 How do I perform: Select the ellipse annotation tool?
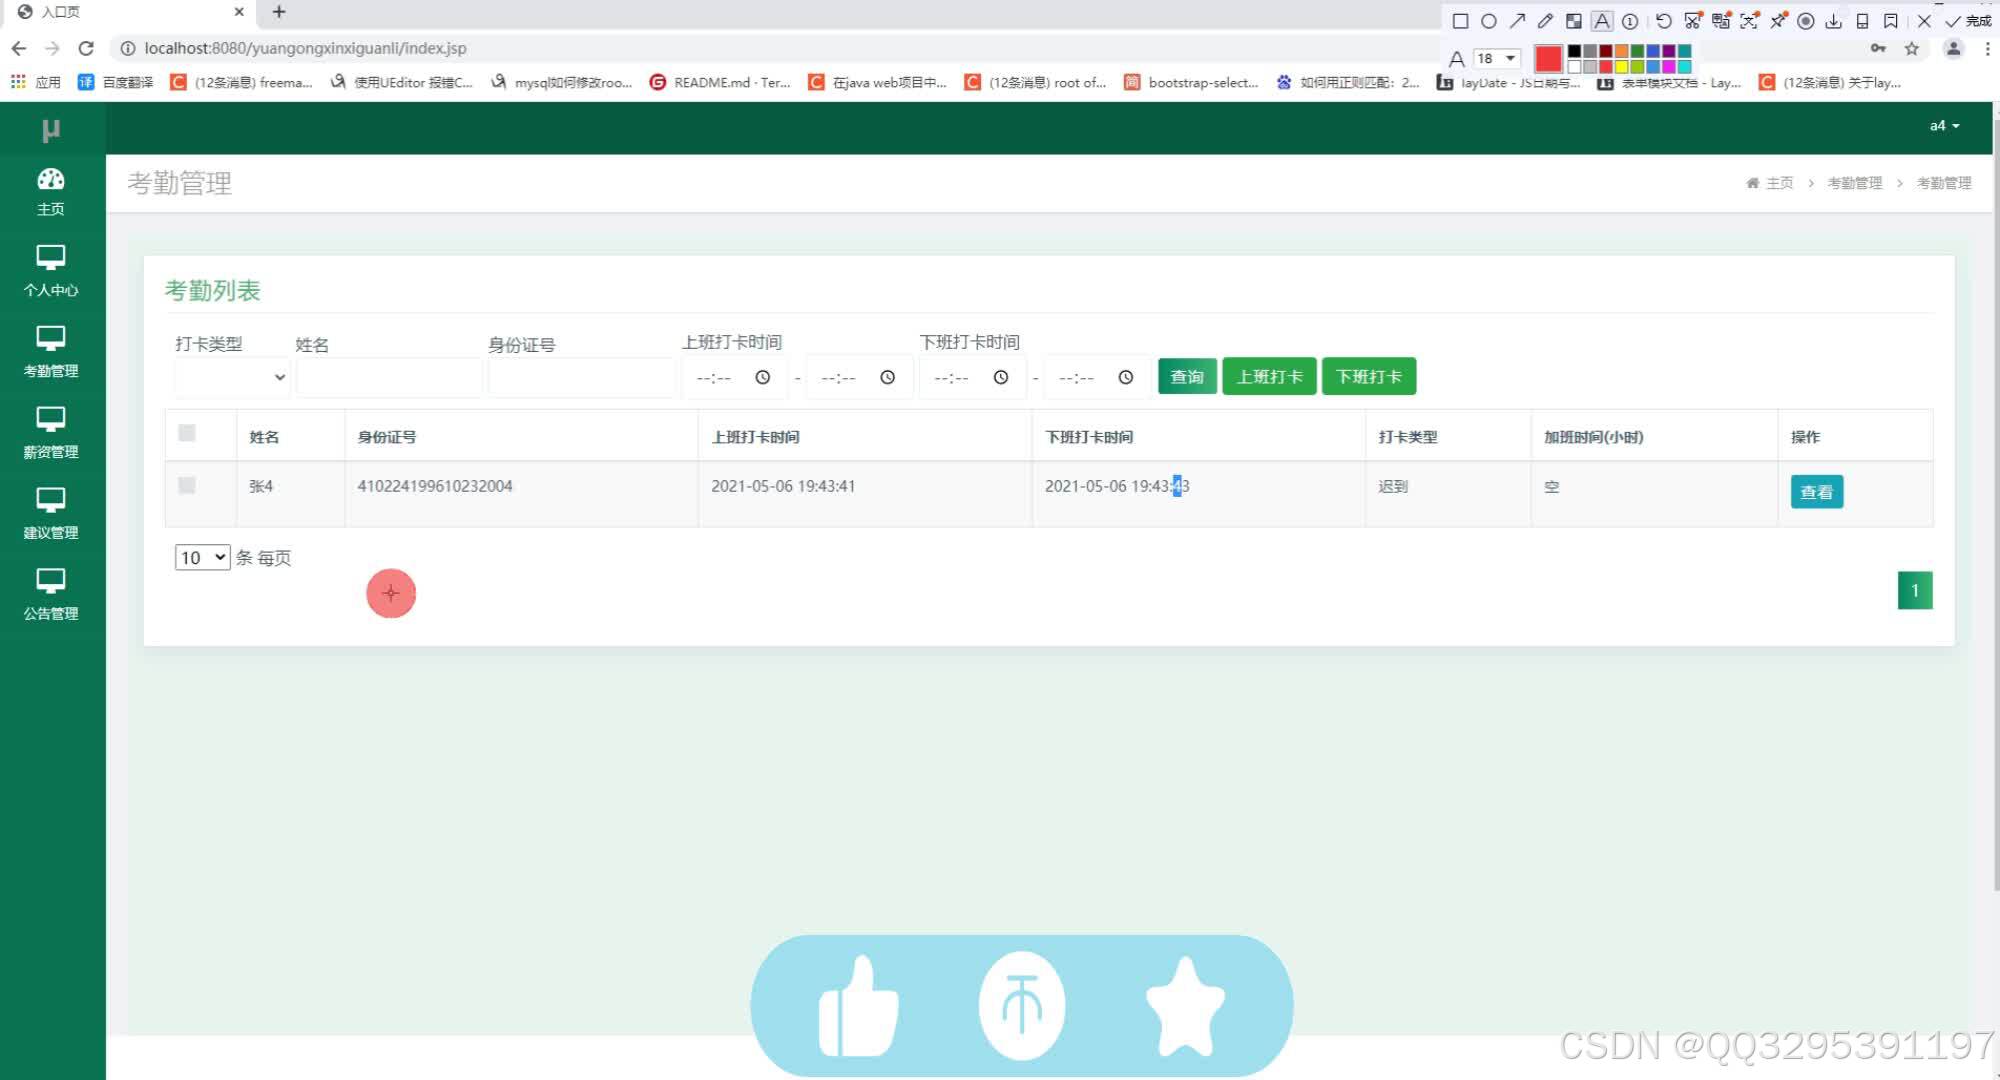(1488, 21)
